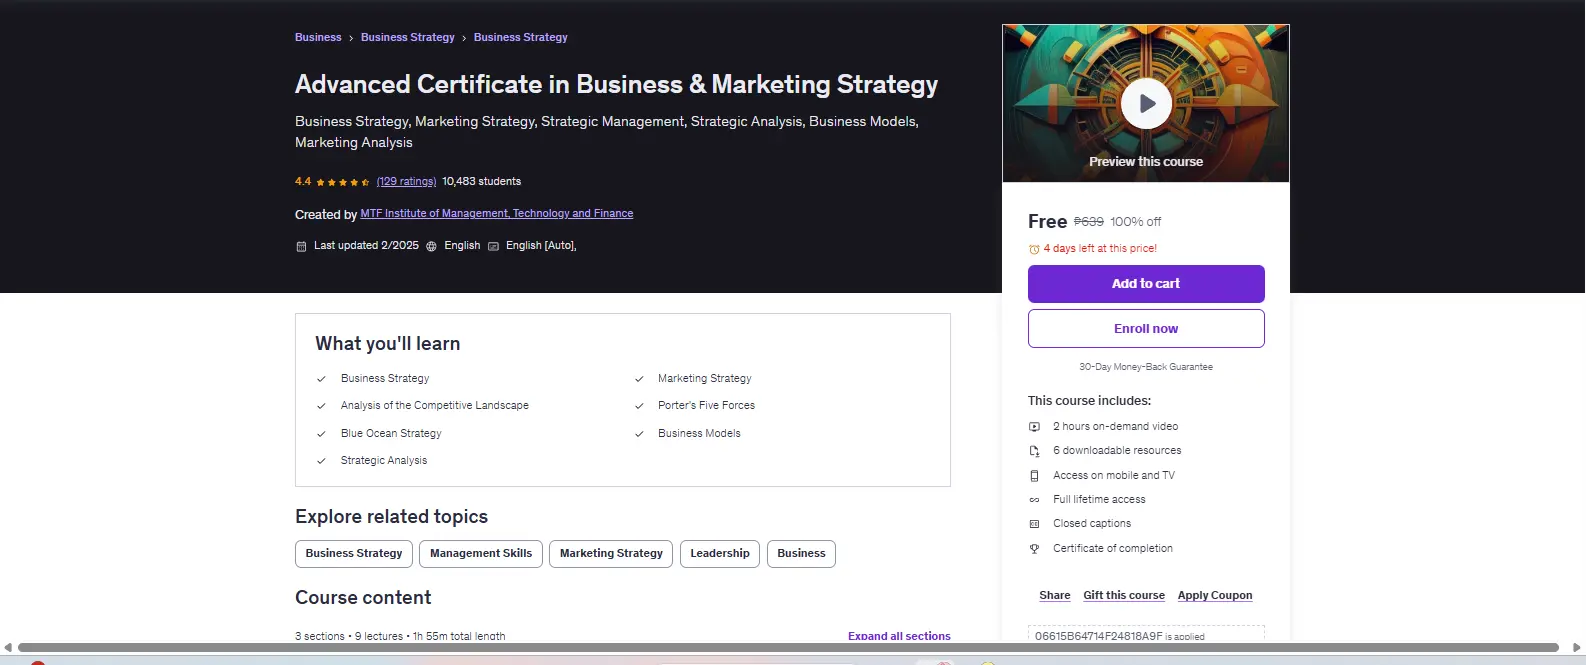Click the closed captions icon near English [Auto]
The image size is (1586, 665).
493,246
